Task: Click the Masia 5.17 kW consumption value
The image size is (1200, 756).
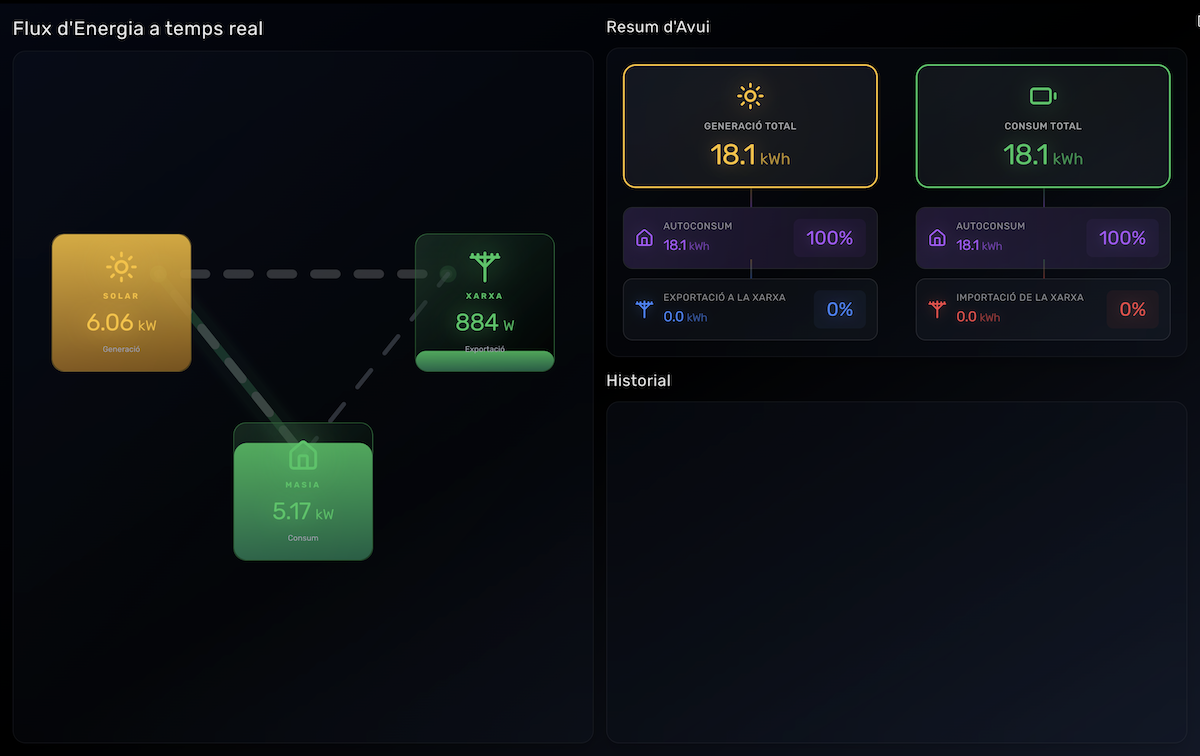Action: [x=303, y=512]
